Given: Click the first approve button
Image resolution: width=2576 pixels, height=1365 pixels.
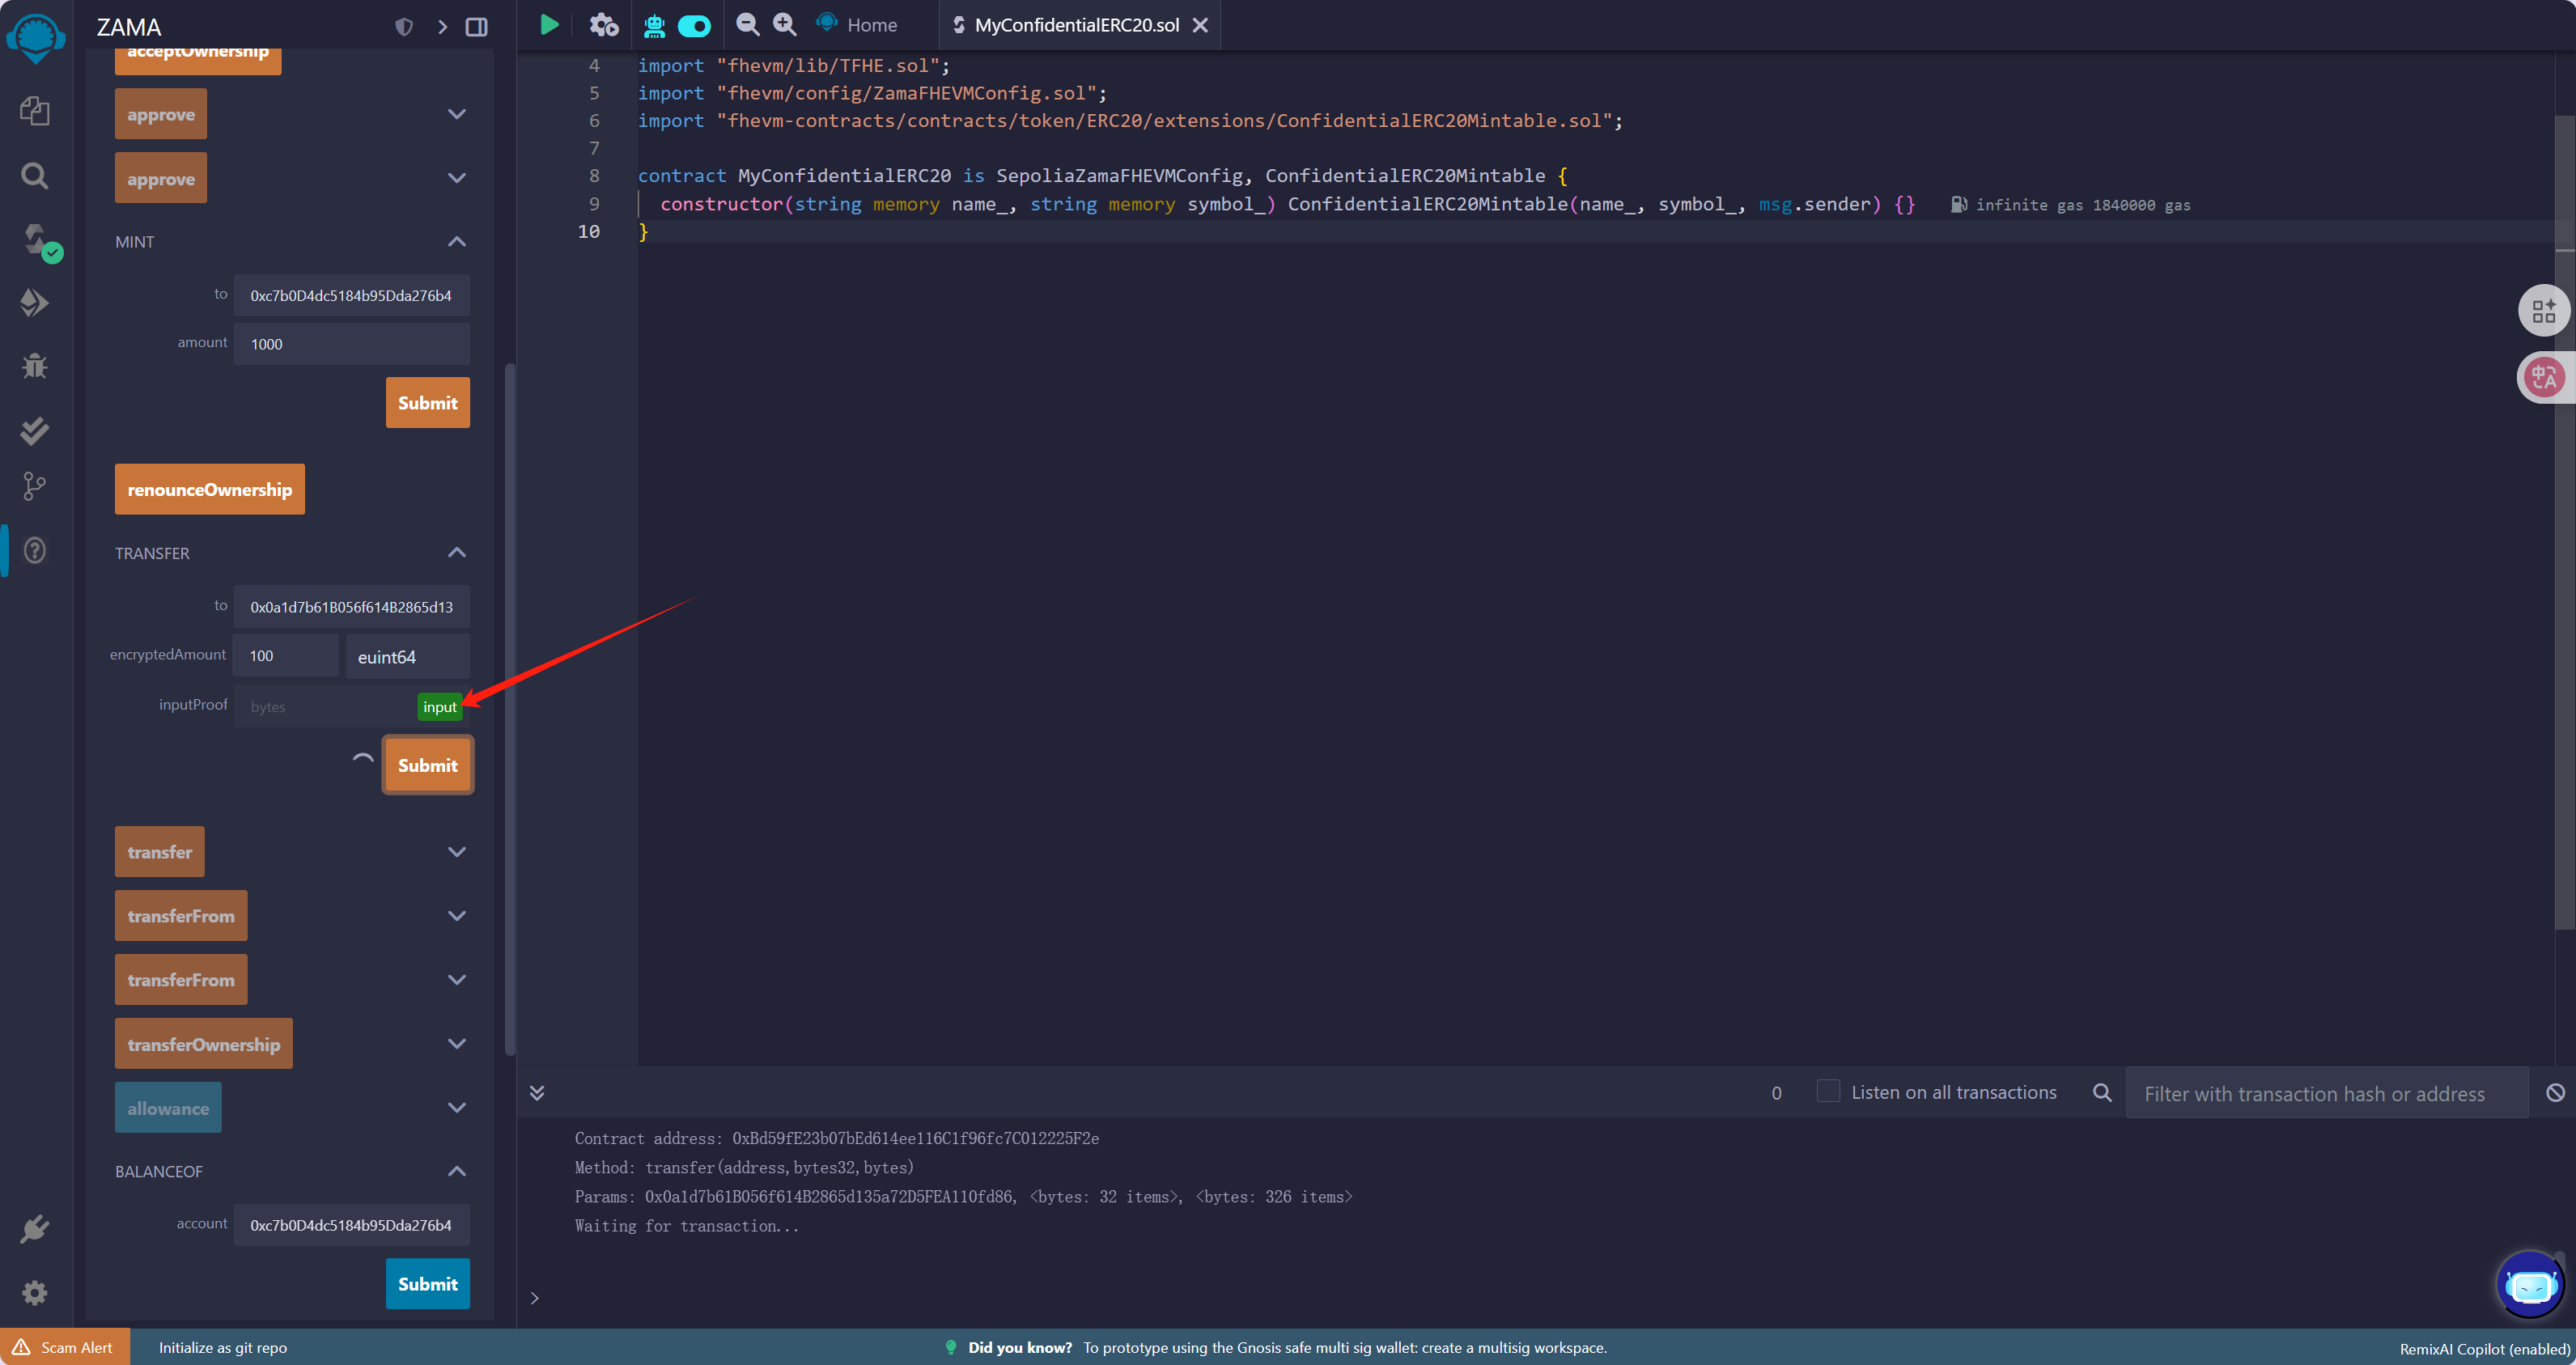Looking at the screenshot, I should 161,114.
